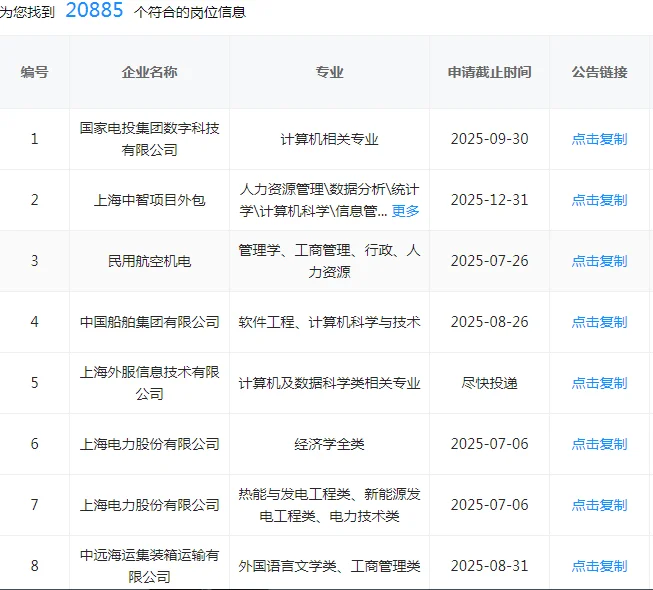Screen dimensions: 653x590
Task: Click major 热能与发电工程类、新能源发电工程类
Action: [329, 505]
